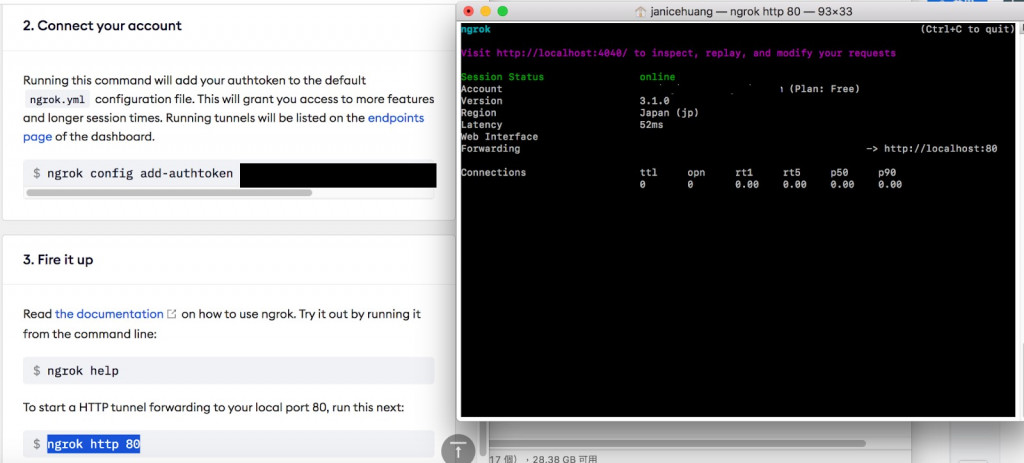Click the ngrok.yml inline code label
The image size is (1024, 463).
(56, 100)
